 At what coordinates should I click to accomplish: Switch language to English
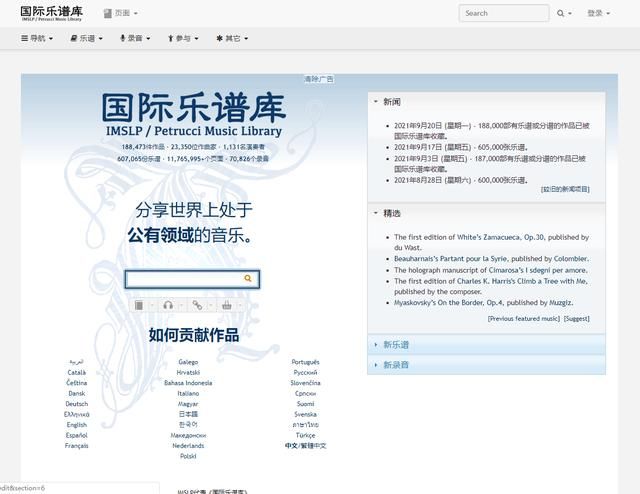pyautogui.click(x=77, y=425)
